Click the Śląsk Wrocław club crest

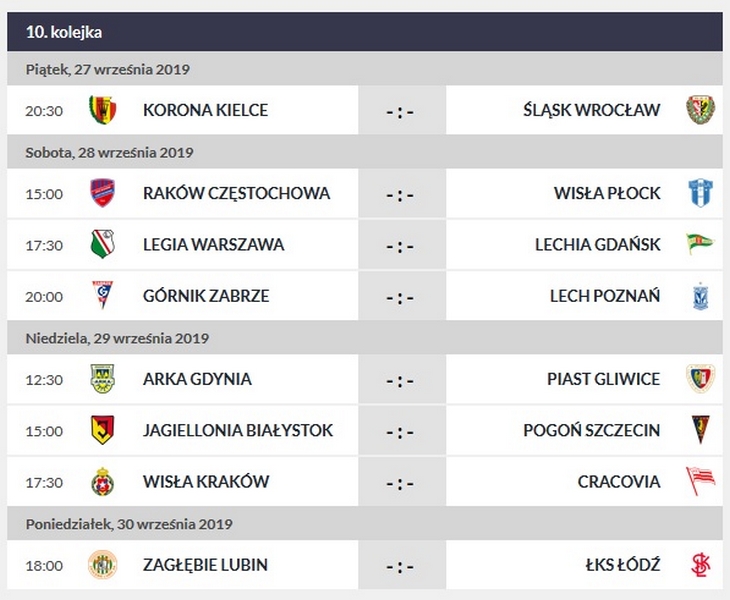click(x=700, y=110)
